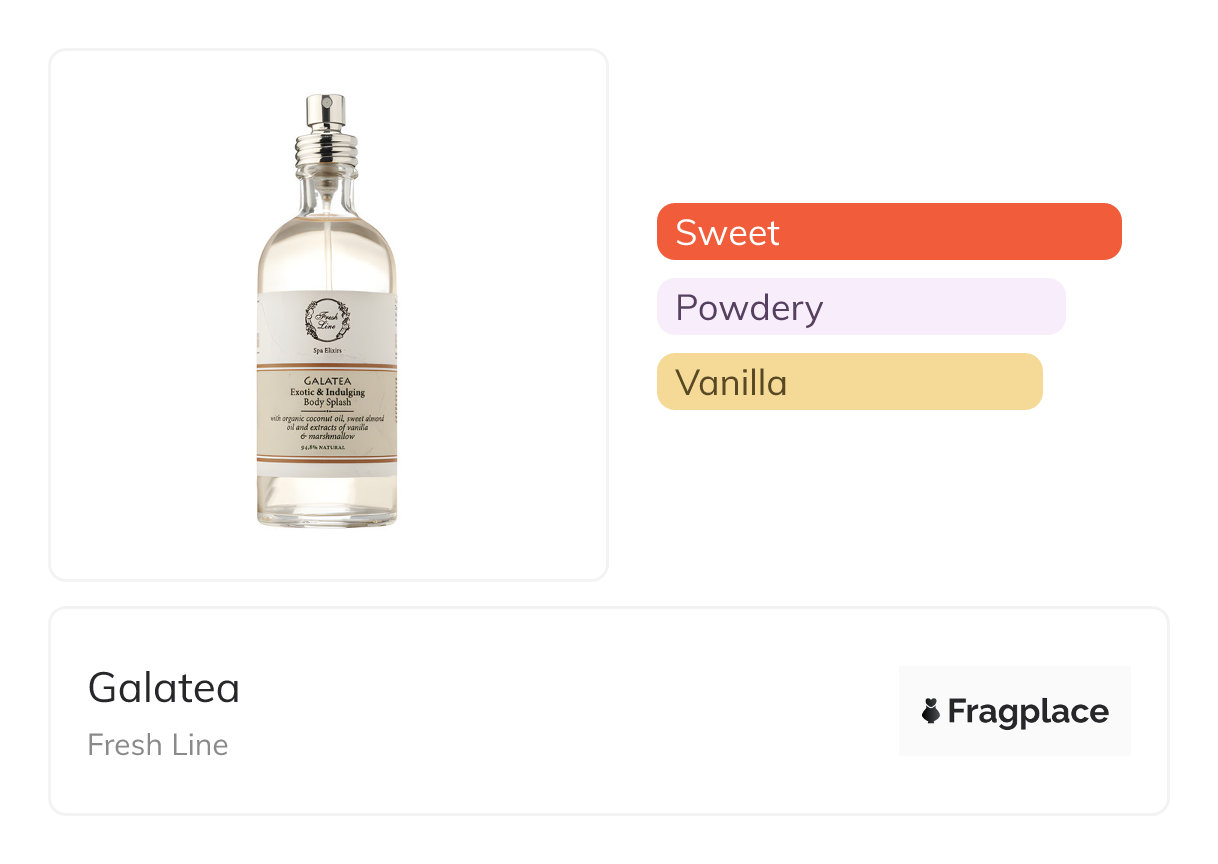Select the Powdery accord bar
Viewport: 1218px width, 864px height.
tap(861, 307)
